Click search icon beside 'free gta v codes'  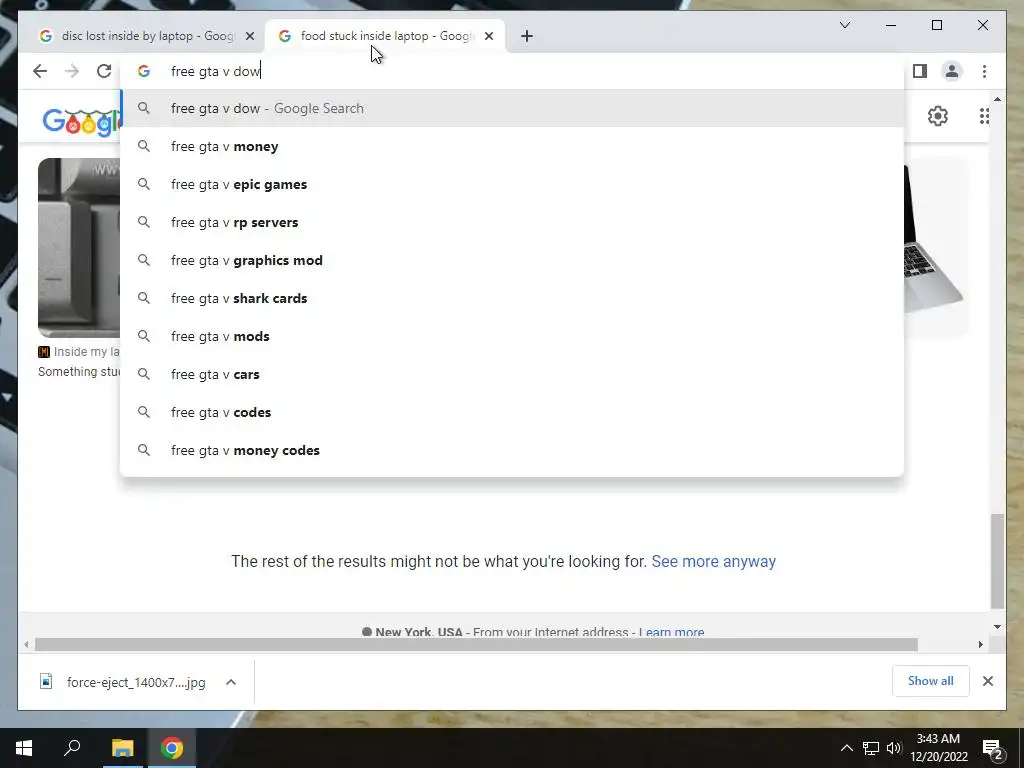pos(144,412)
